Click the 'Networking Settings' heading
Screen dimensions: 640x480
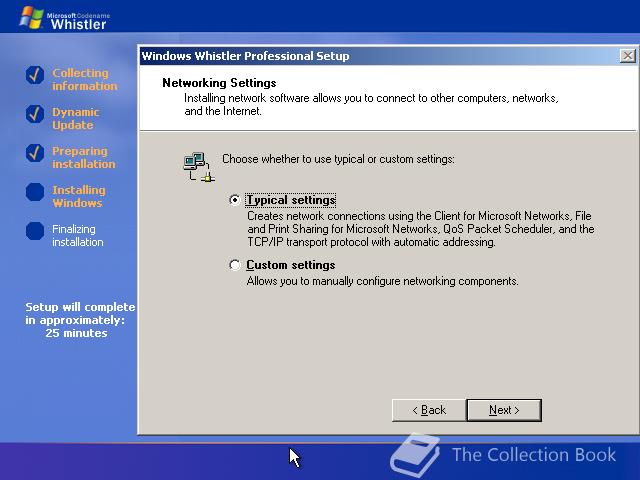(219, 83)
